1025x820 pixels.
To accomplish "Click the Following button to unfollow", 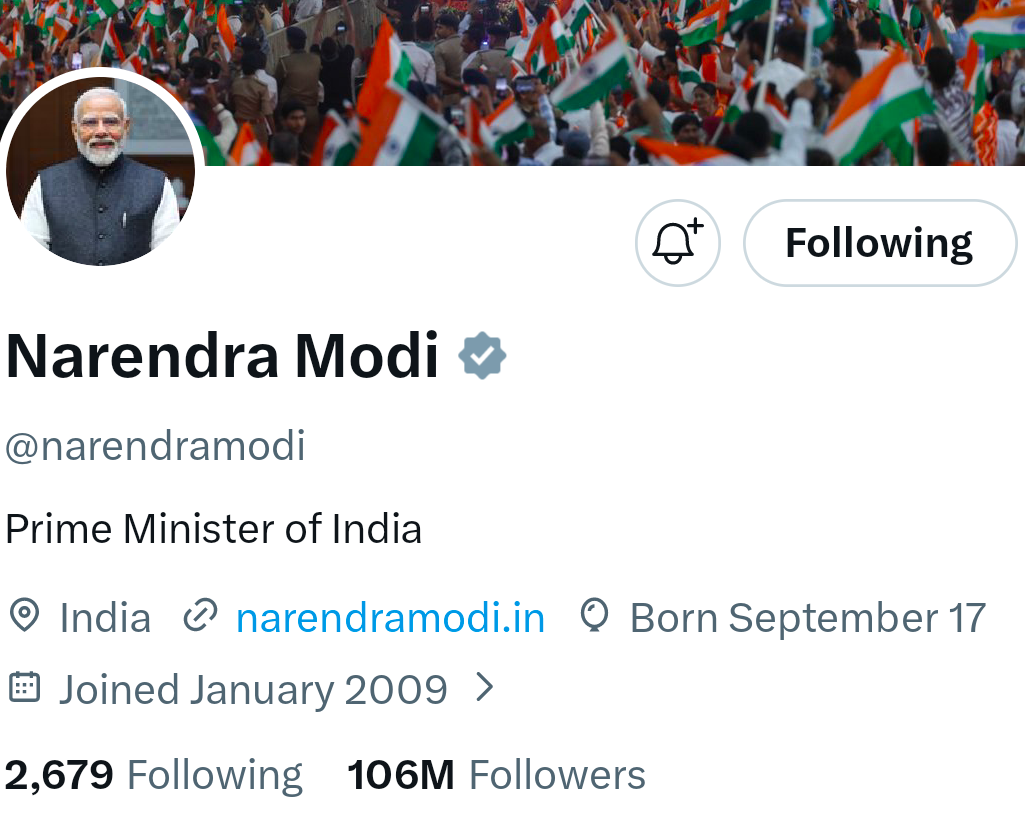I will (x=879, y=243).
